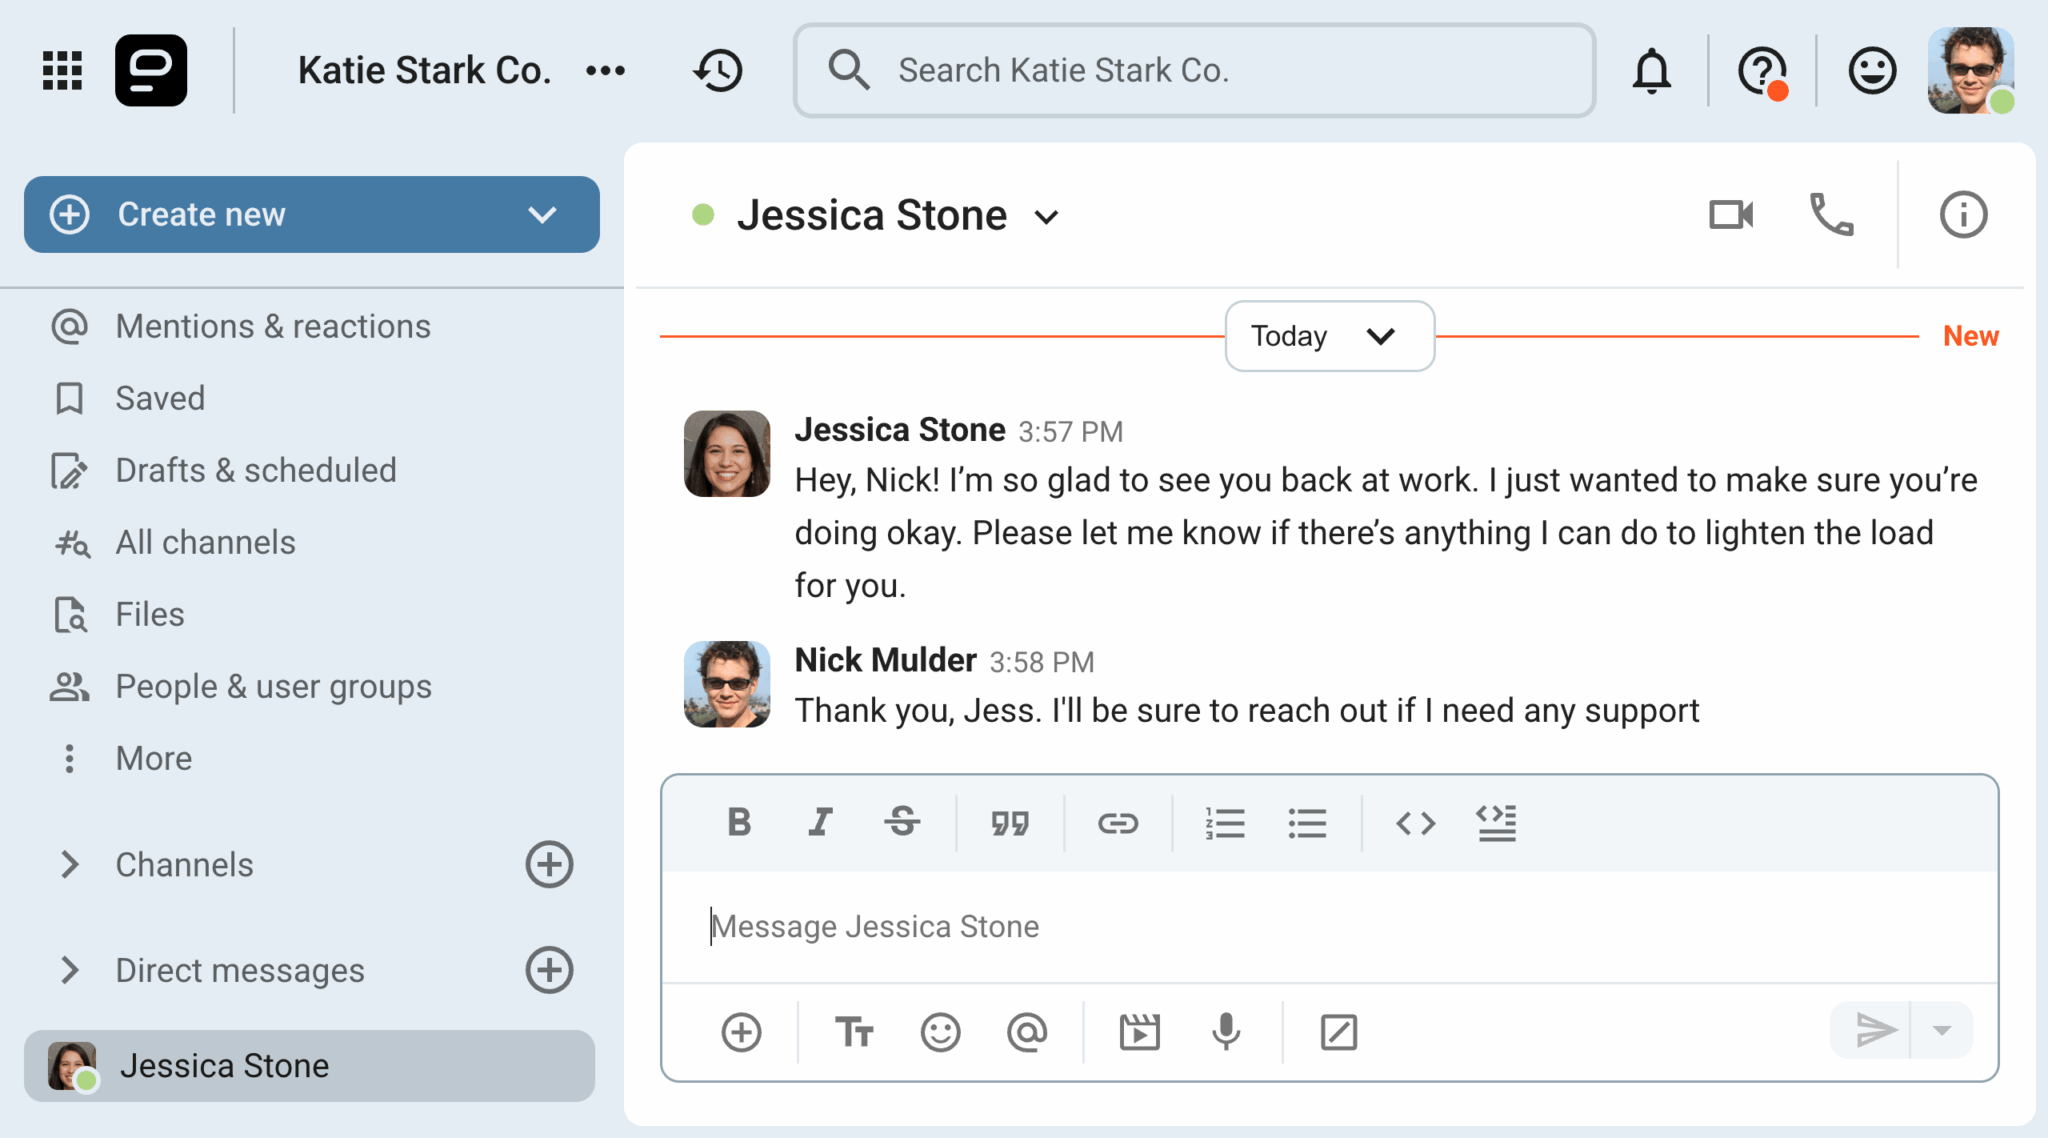
Task: Open conversation info panel
Action: (x=1963, y=215)
